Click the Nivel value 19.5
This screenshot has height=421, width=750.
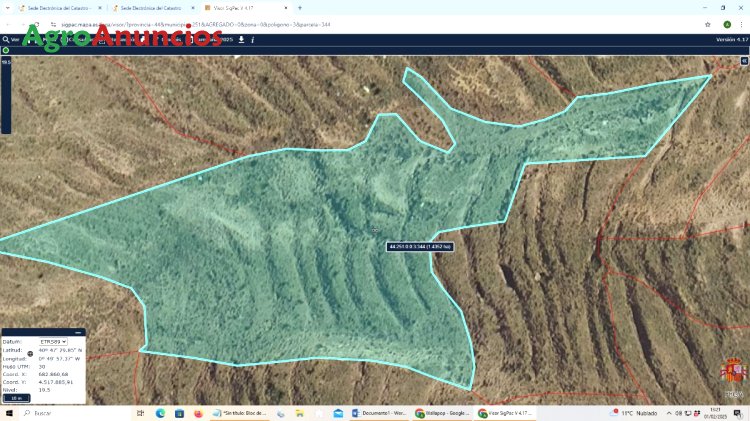click(44, 390)
